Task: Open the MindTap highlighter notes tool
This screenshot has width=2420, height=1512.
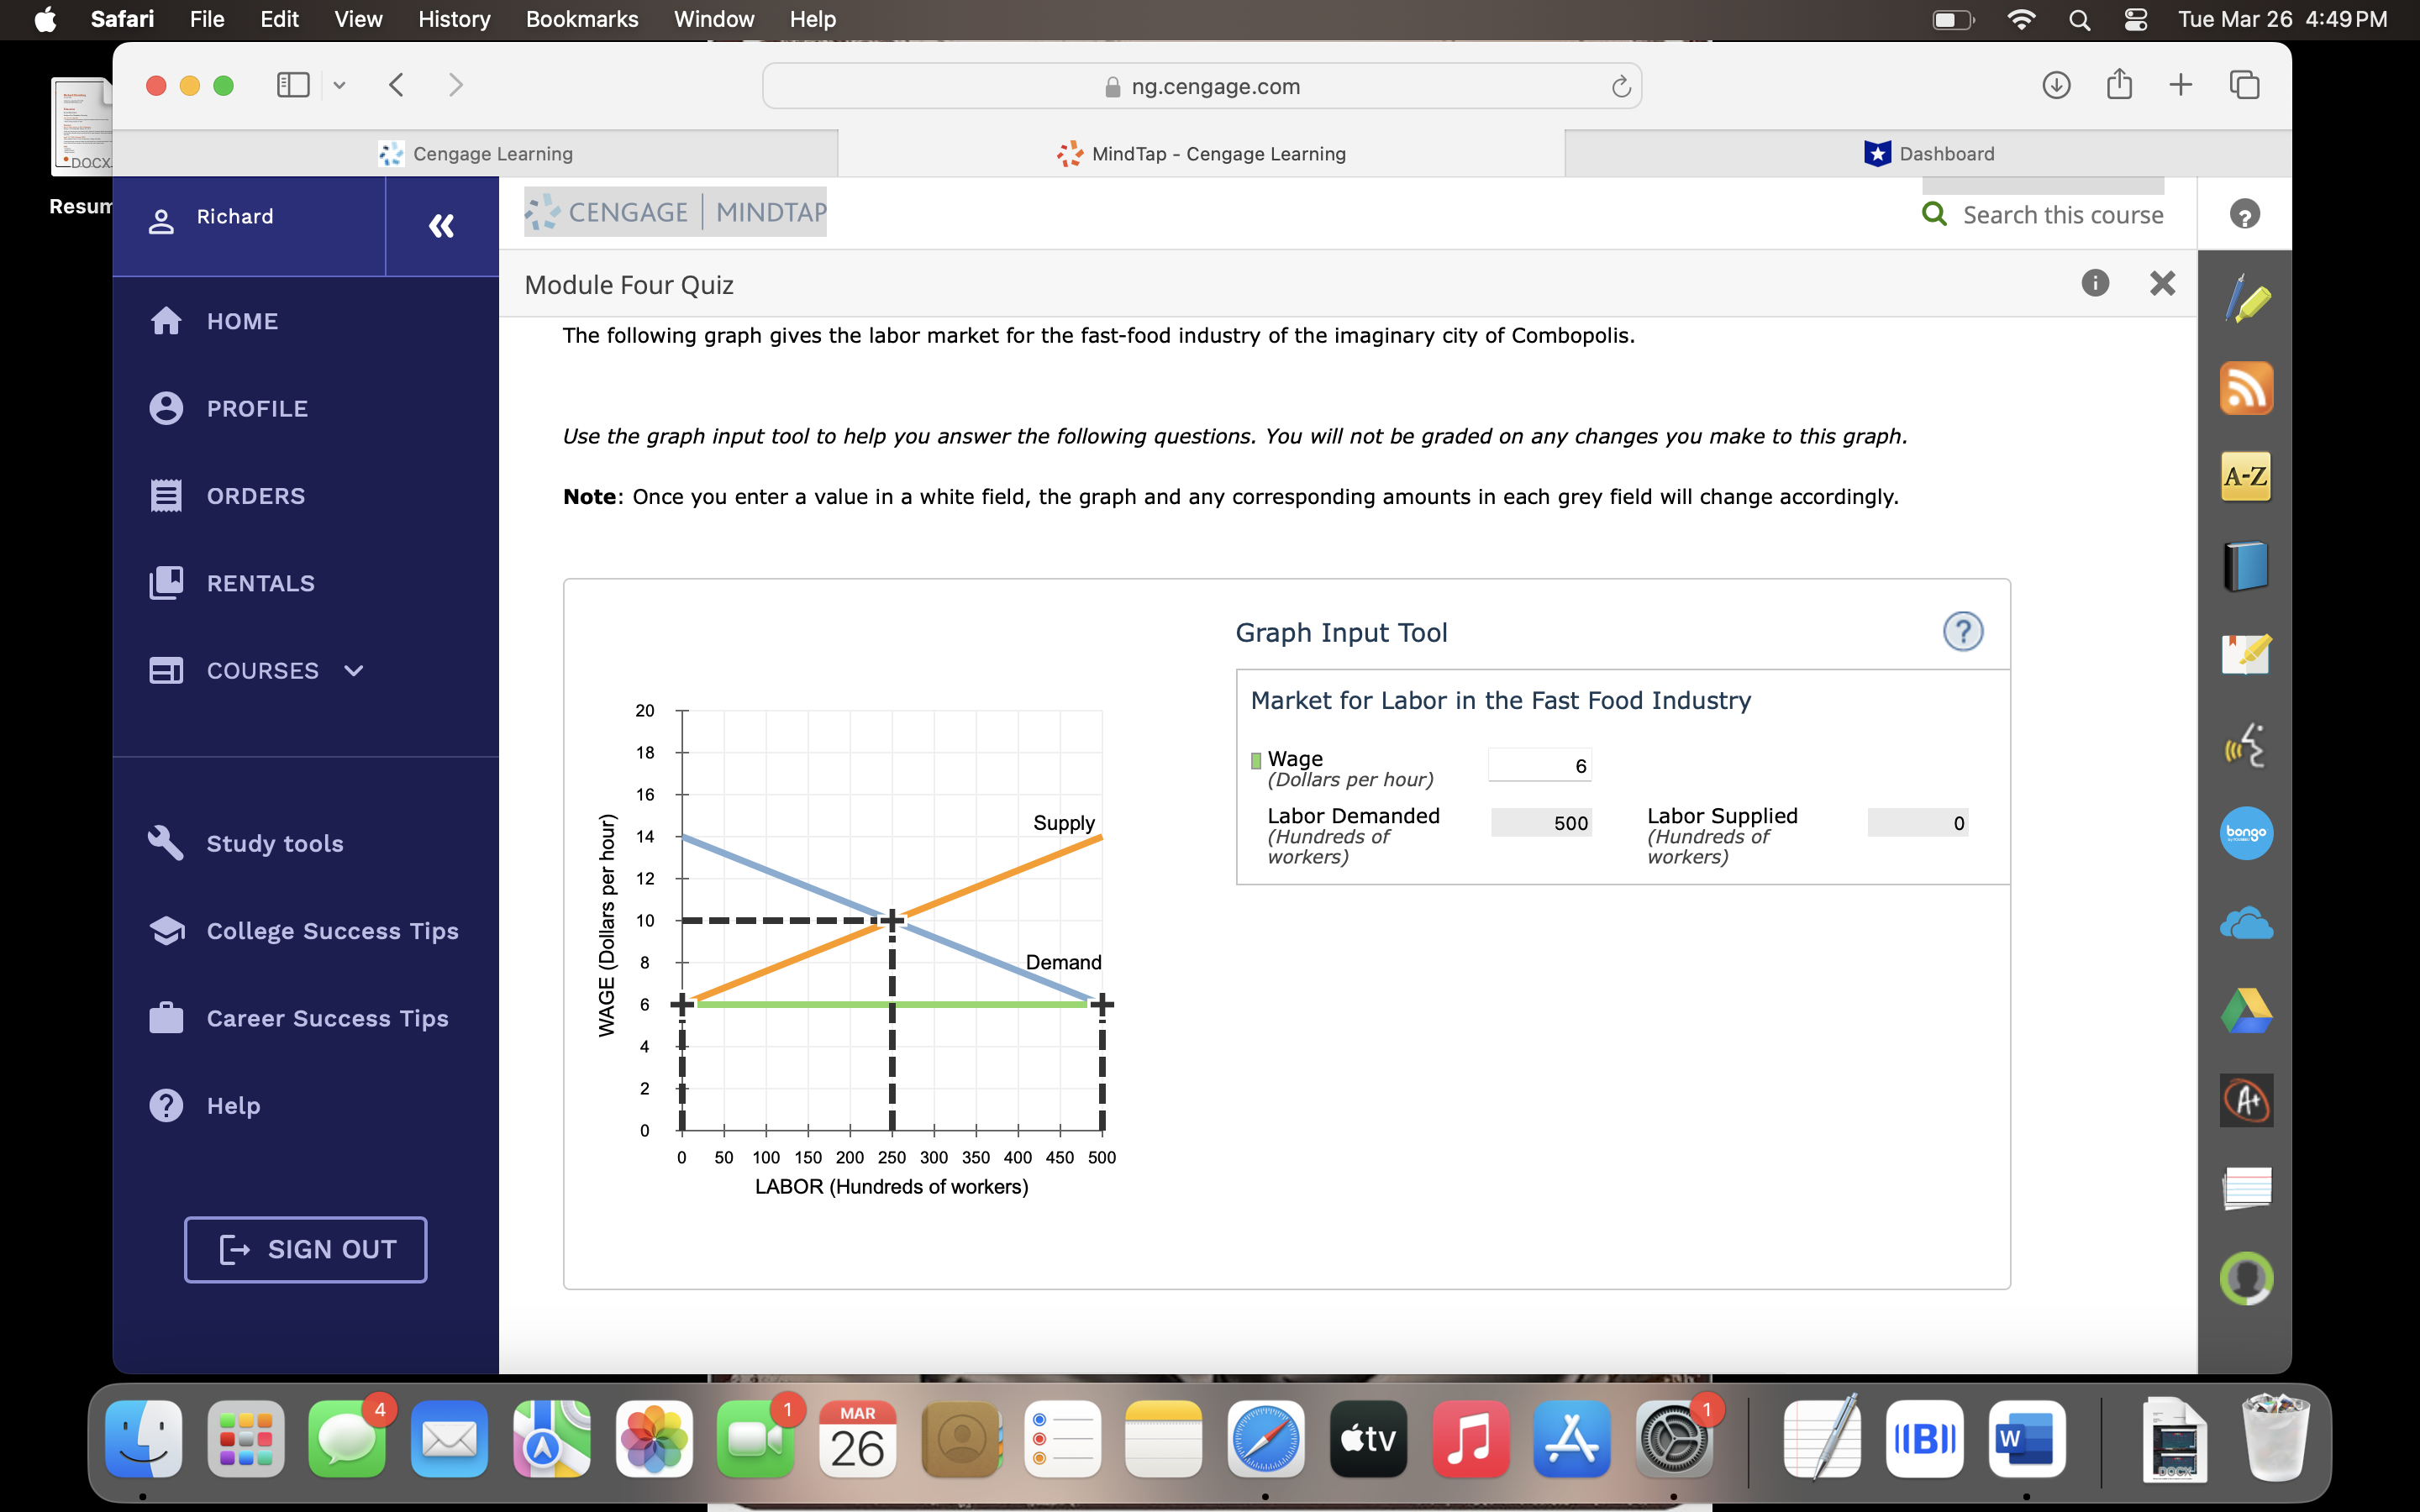Action: coord(2247,297)
